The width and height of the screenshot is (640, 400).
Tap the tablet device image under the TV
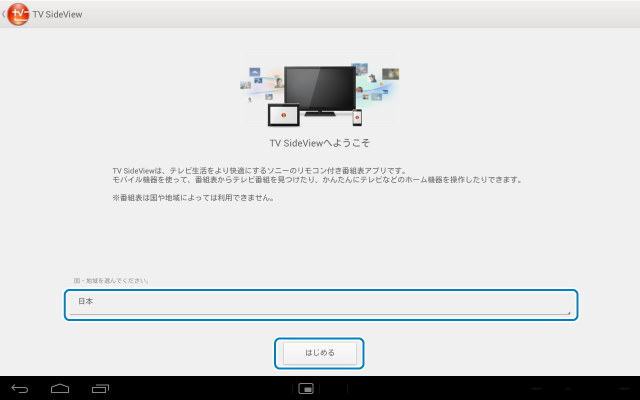click(283, 115)
